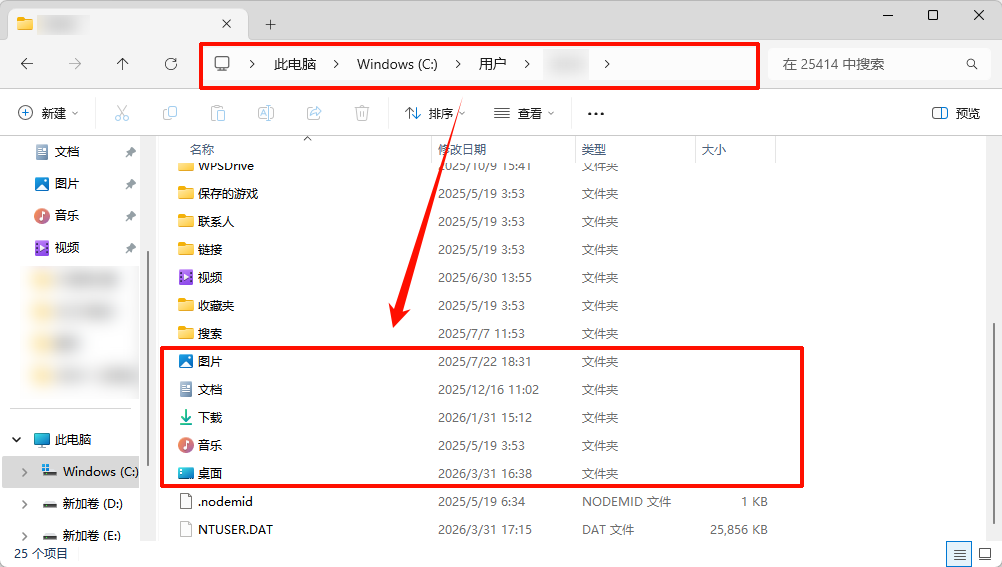Expand the Windows (C:) drive node
The width and height of the screenshot is (1002, 567).
coord(24,472)
